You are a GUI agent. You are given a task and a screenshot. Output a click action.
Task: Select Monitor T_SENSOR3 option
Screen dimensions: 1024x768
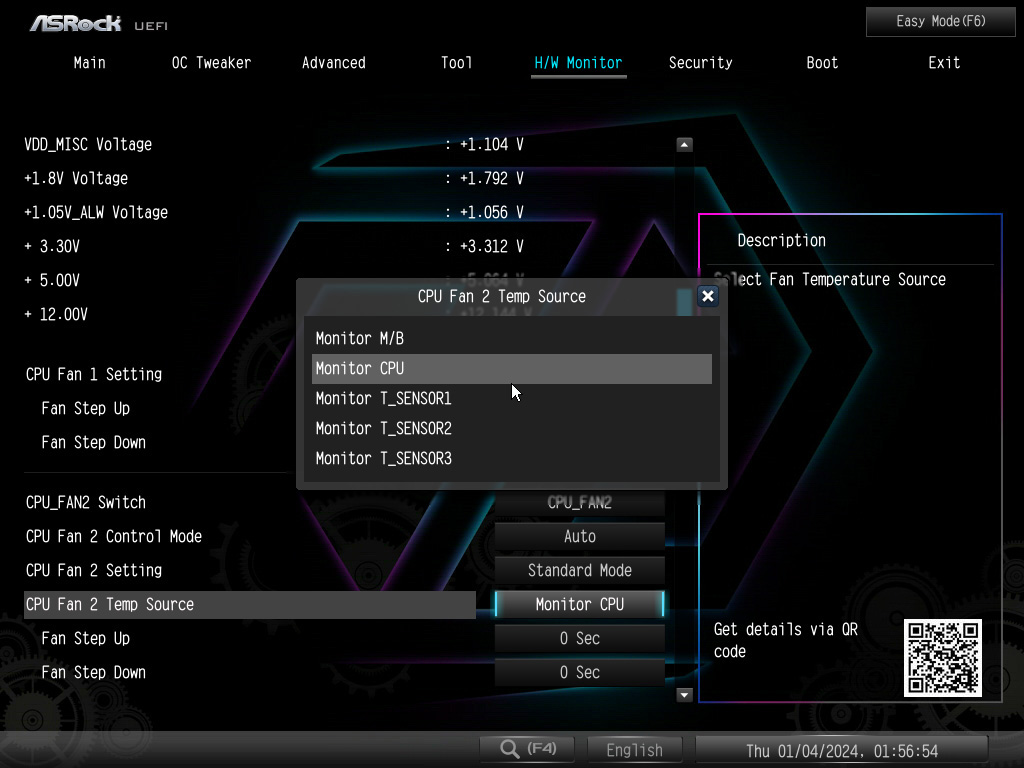(x=511, y=458)
